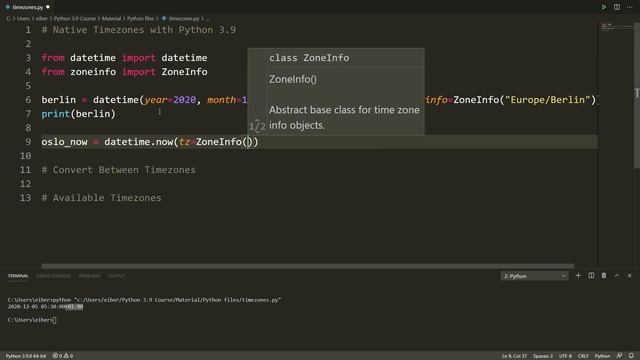The width and height of the screenshot is (640, 360).
Task: Open terminal selector dropdown '2: Python'
Action: 534,276
